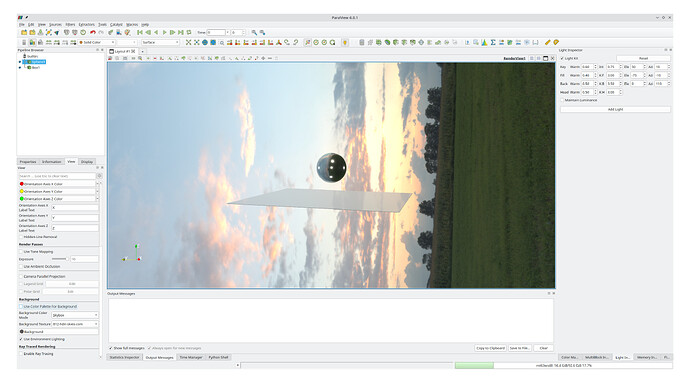The image size is (690, 388).
Task: Open the Surface representation dropdown
Action: (160, 42)
